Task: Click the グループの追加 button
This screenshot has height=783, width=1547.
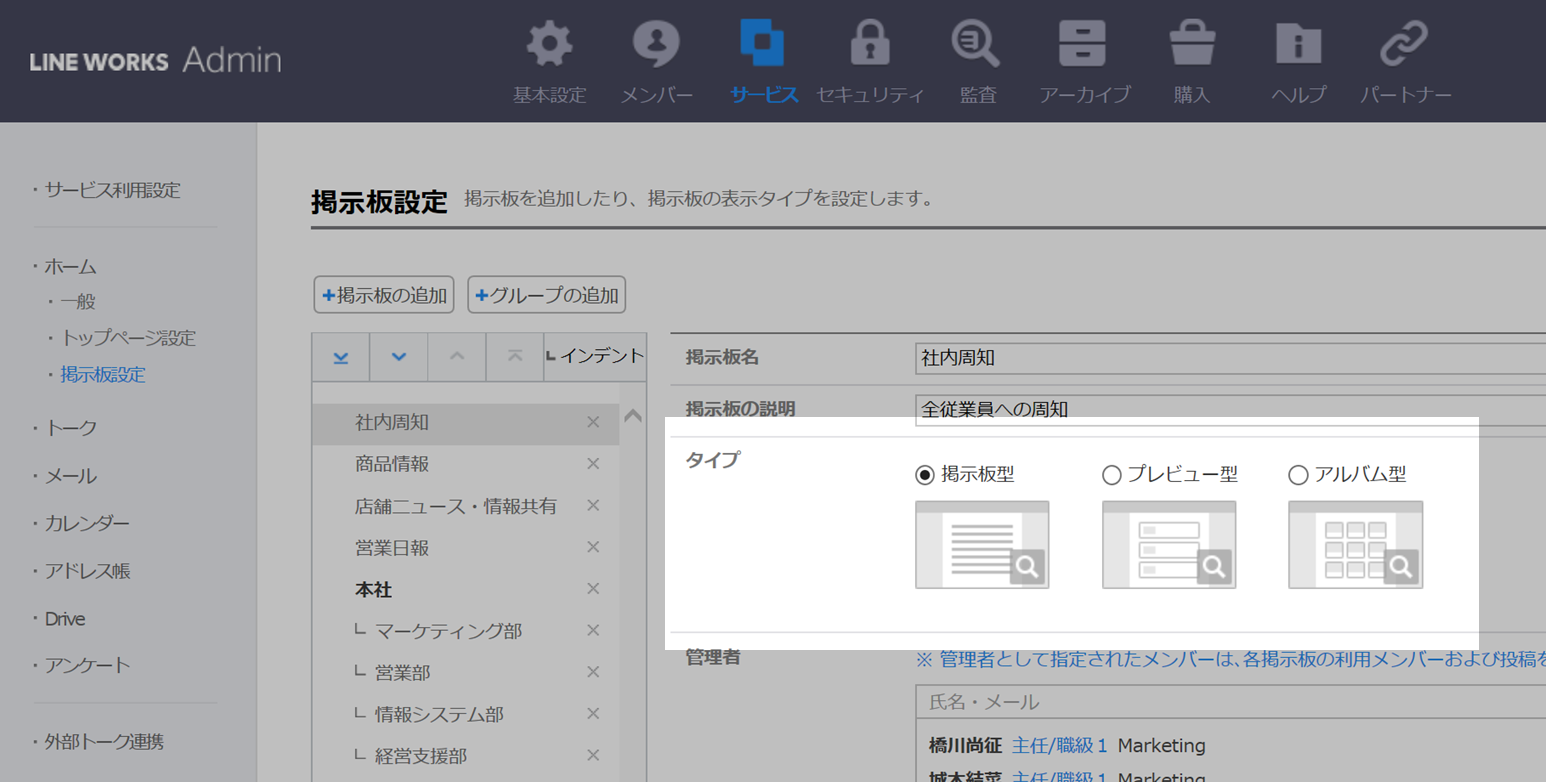Action: (546, 296)
